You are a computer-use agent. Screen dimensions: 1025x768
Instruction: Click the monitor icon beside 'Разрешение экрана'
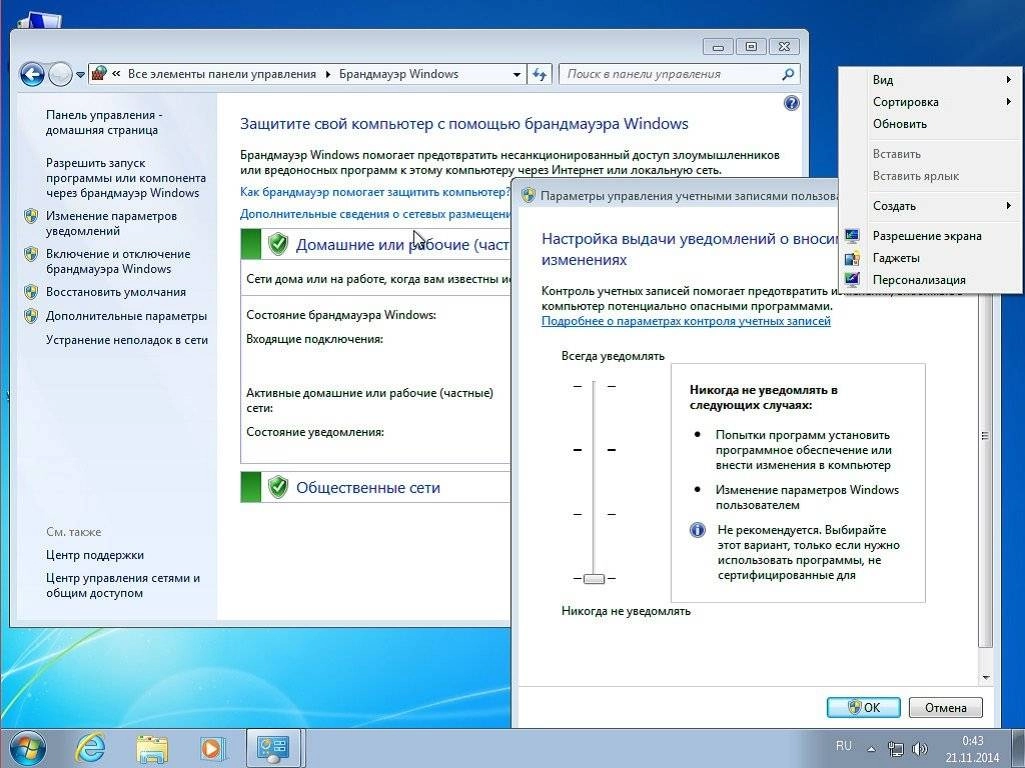852,236
